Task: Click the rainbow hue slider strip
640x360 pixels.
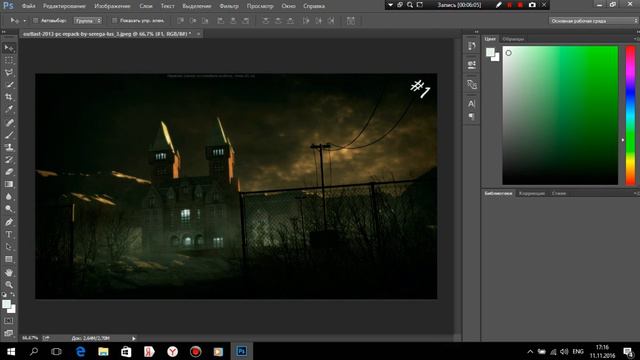Action: (630, 115)
